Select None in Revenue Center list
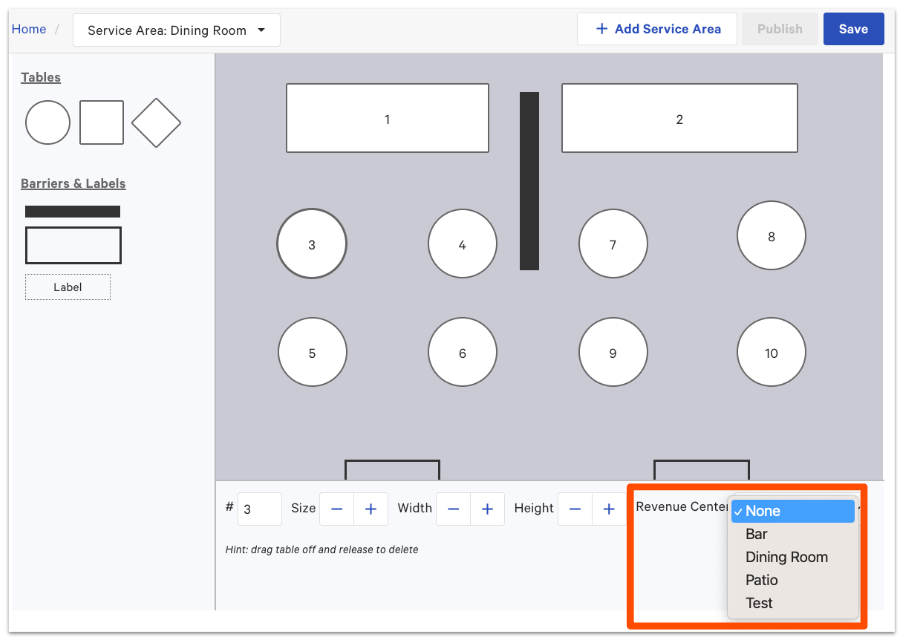The height and width of the screenshot is (641, 902). 793,511
